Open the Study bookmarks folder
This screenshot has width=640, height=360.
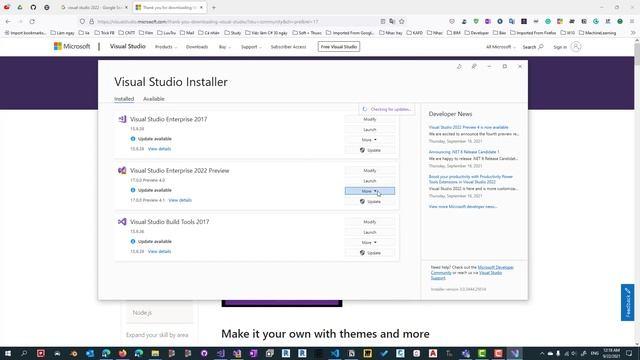[x=233, y=33]
